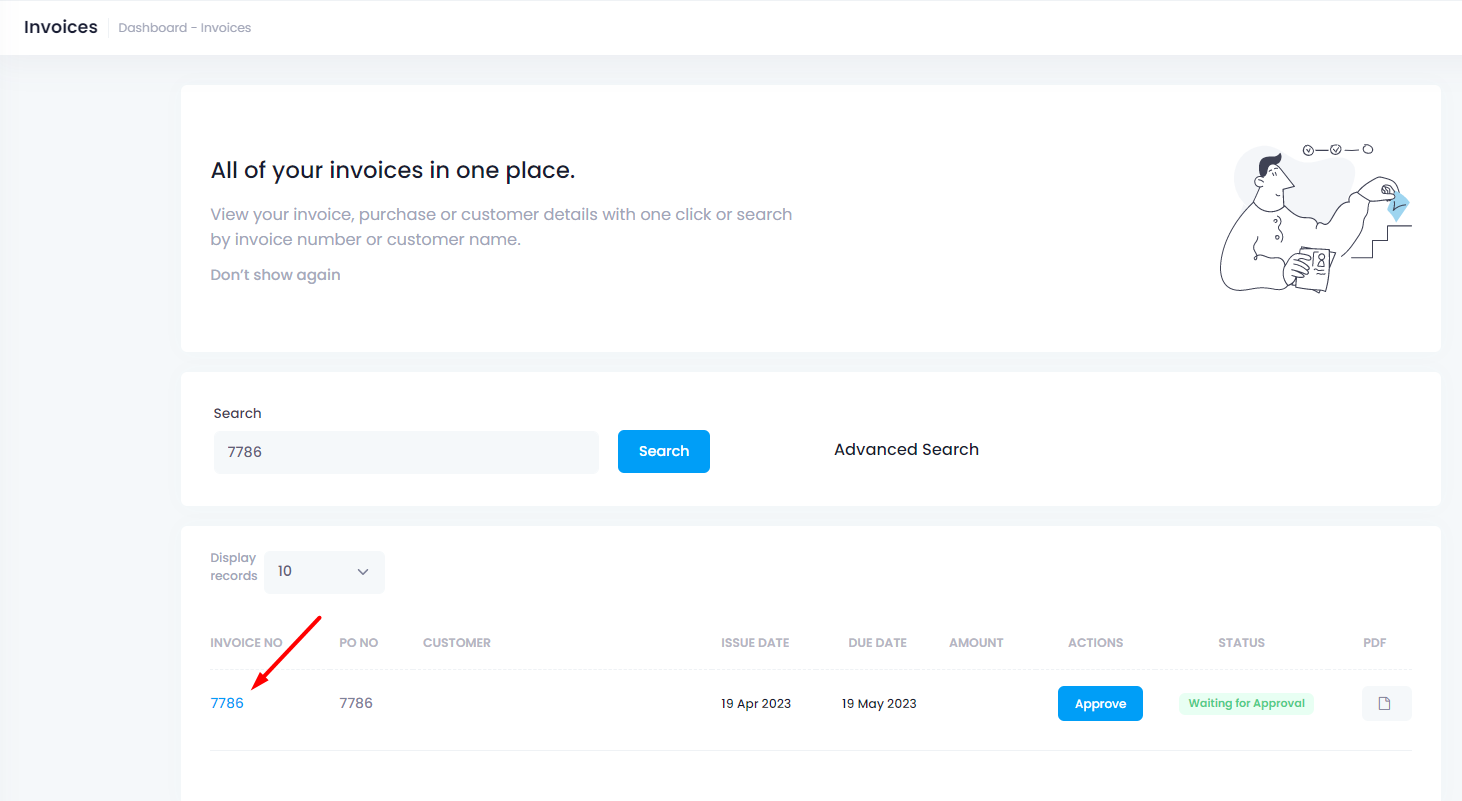
Task: Open invoice number 7786 link
Action: pyautogui.click(x=227, y=703)
